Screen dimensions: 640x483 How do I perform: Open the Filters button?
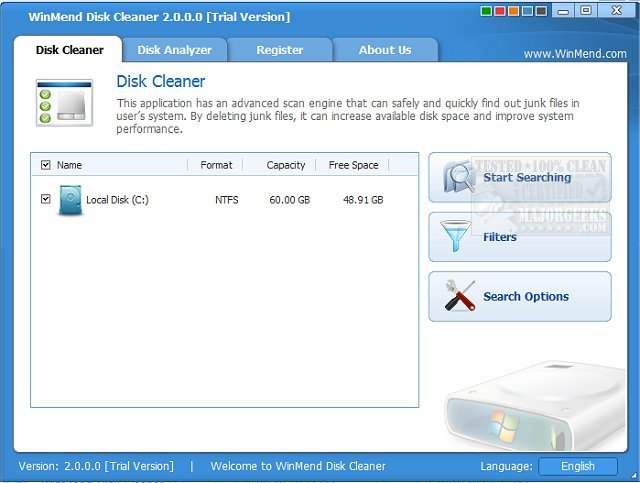point(520,237)
